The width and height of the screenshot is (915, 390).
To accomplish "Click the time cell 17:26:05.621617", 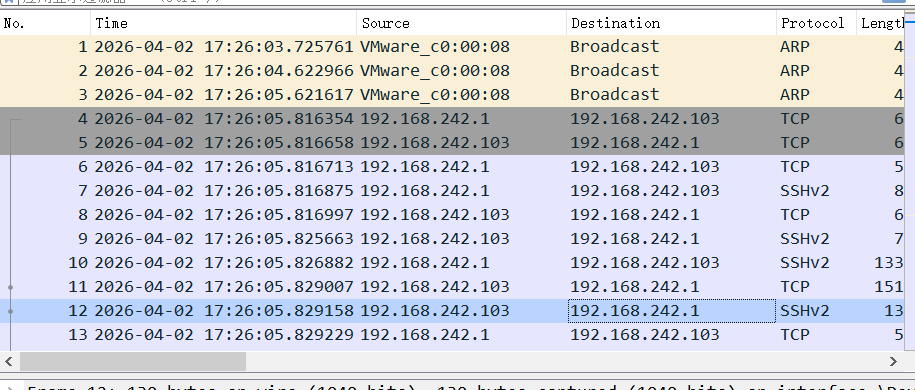I will tap(224, 95).
